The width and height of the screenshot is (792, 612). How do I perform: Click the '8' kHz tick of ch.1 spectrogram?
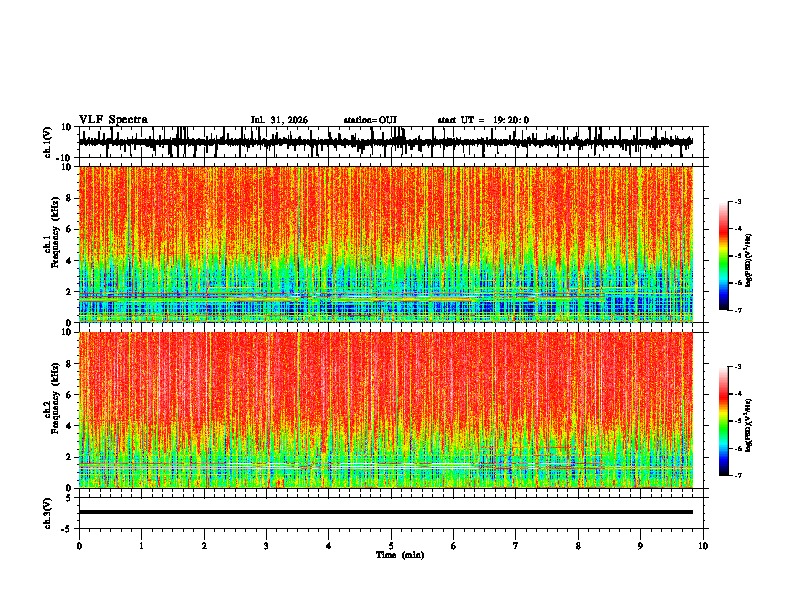[70, 198]
